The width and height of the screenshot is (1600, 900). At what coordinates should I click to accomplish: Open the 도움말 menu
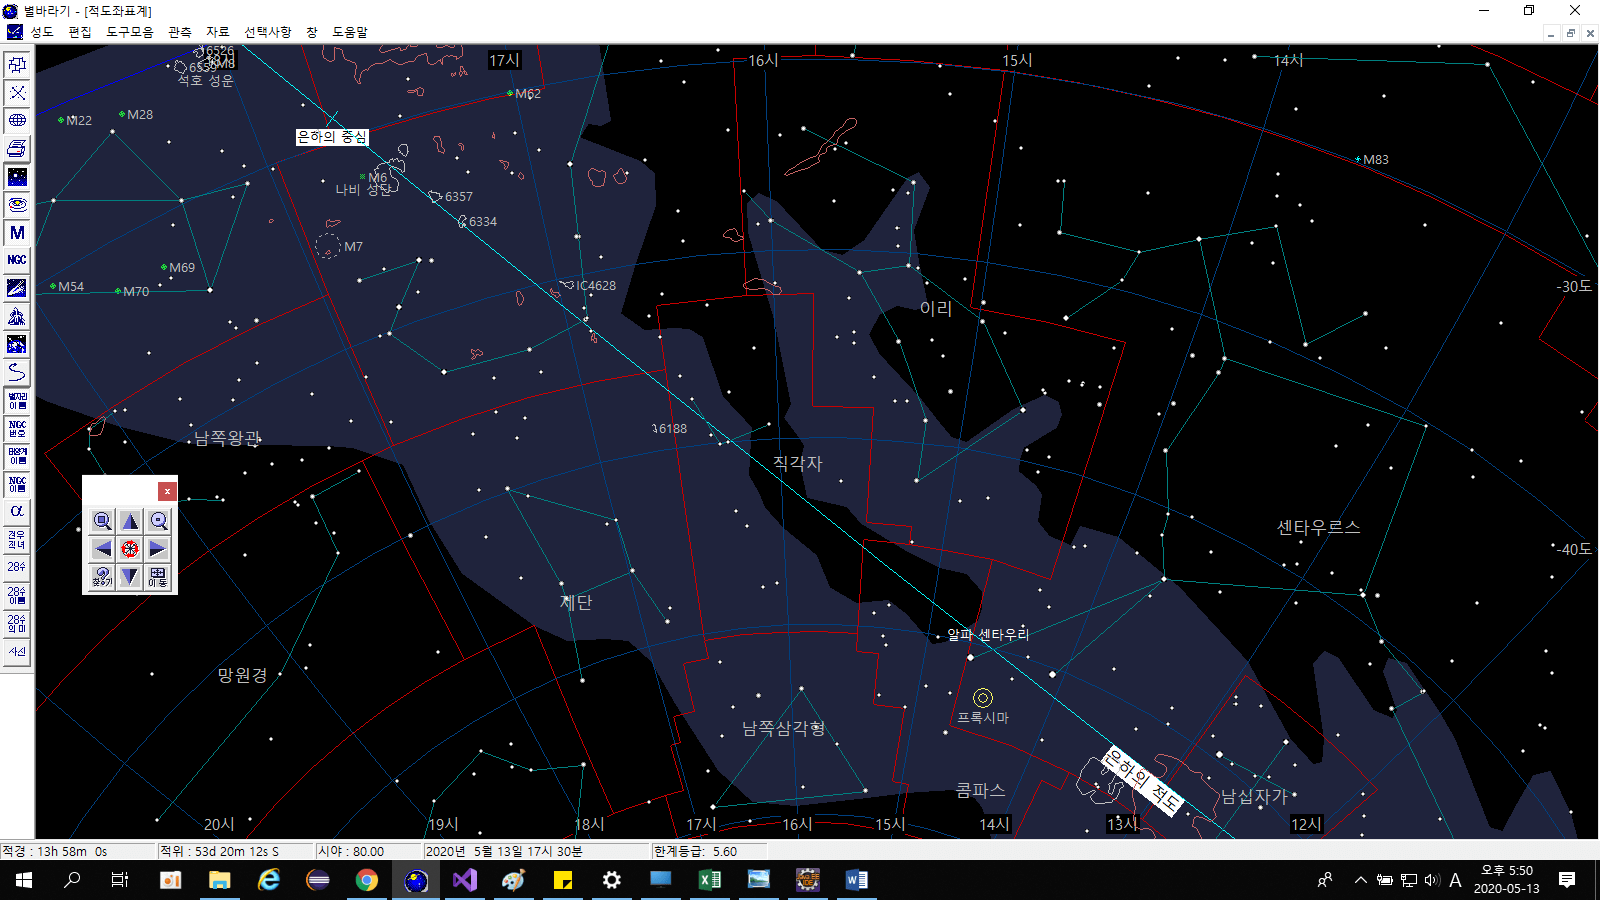(x=350, y=32)
